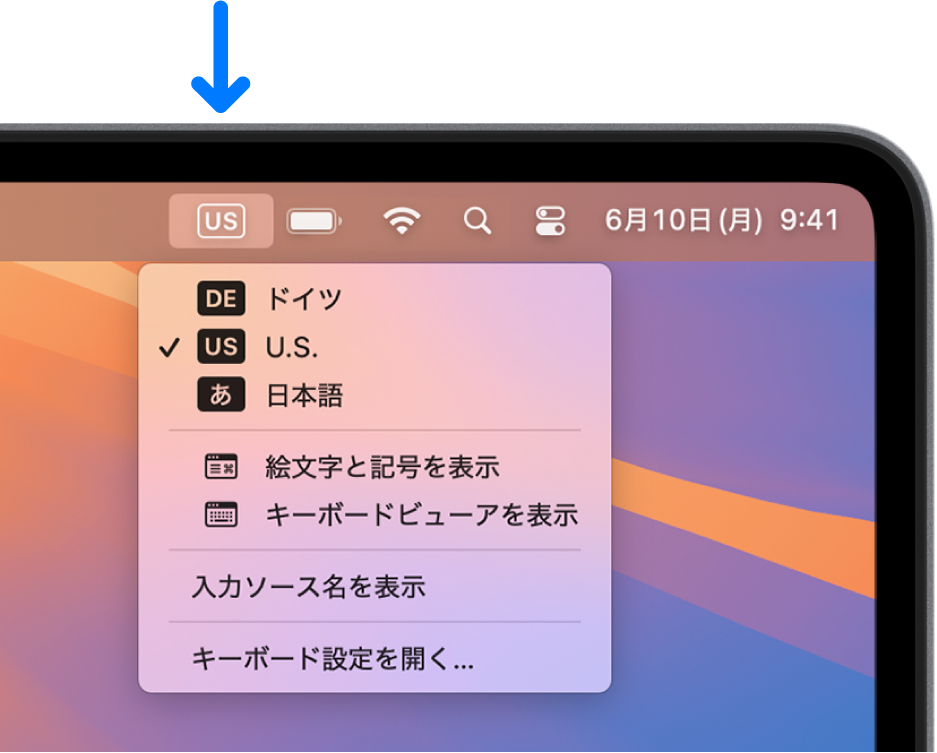Click the battery status icon
The width and height of the screenshot is (937, 753).
(x=314, y=222)
